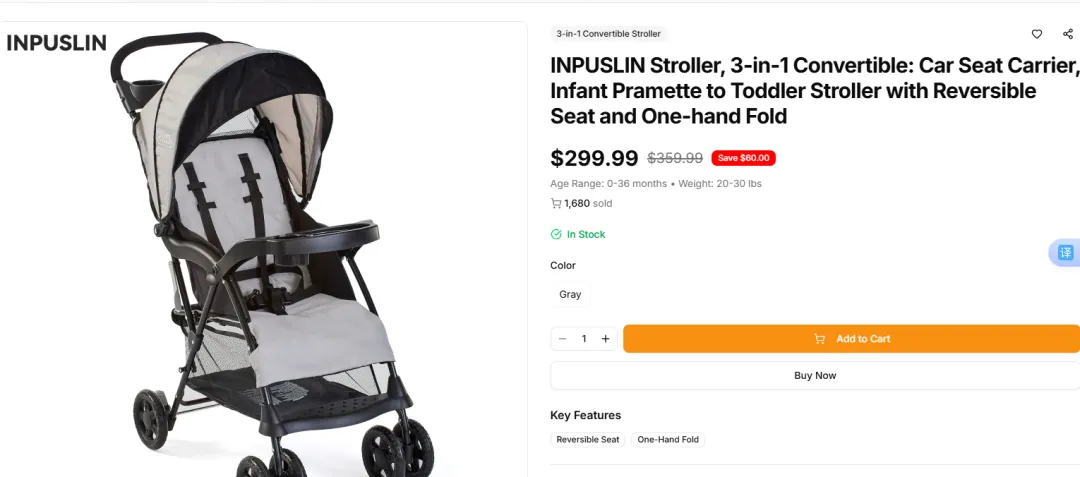Decrease quantity with the minus button
1080x477 pixels.
click(x=562, y=339)
